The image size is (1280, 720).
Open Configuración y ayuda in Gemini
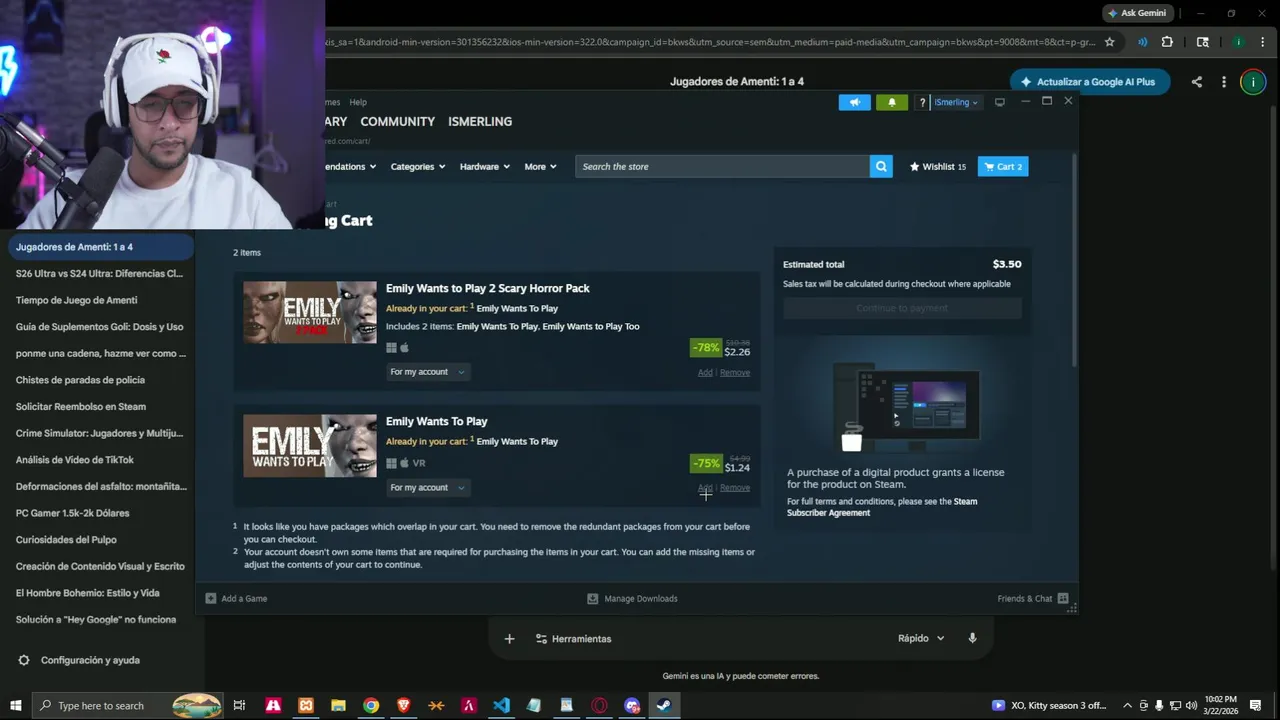(x=79, y=660)
